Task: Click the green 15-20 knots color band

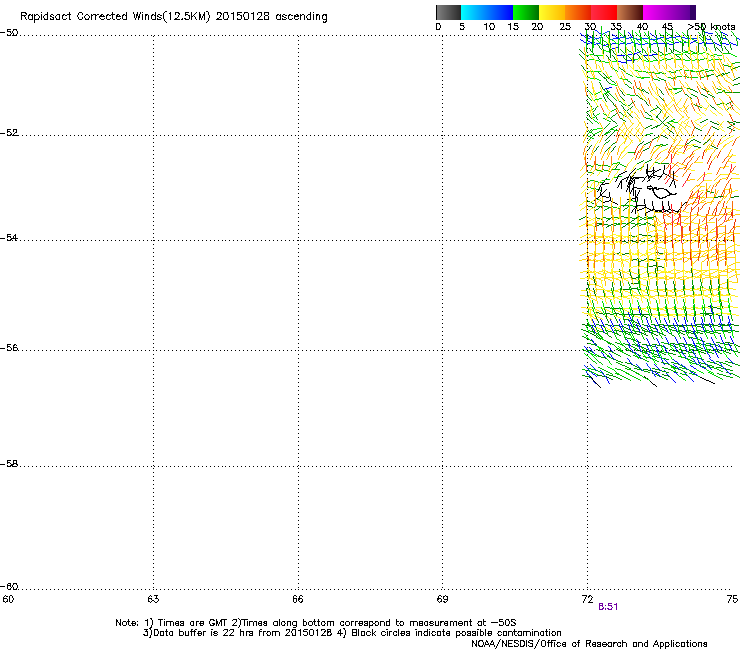Action: [526, 12]
